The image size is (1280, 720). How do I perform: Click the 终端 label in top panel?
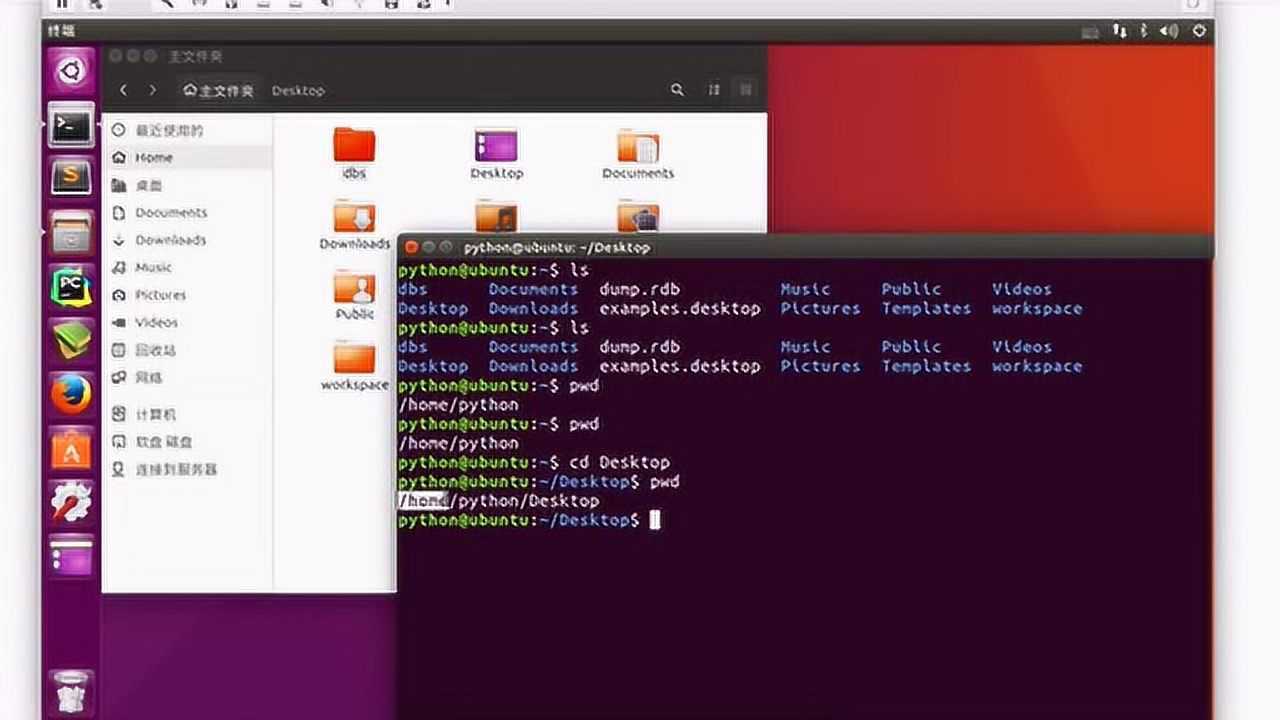coord(61,31)
